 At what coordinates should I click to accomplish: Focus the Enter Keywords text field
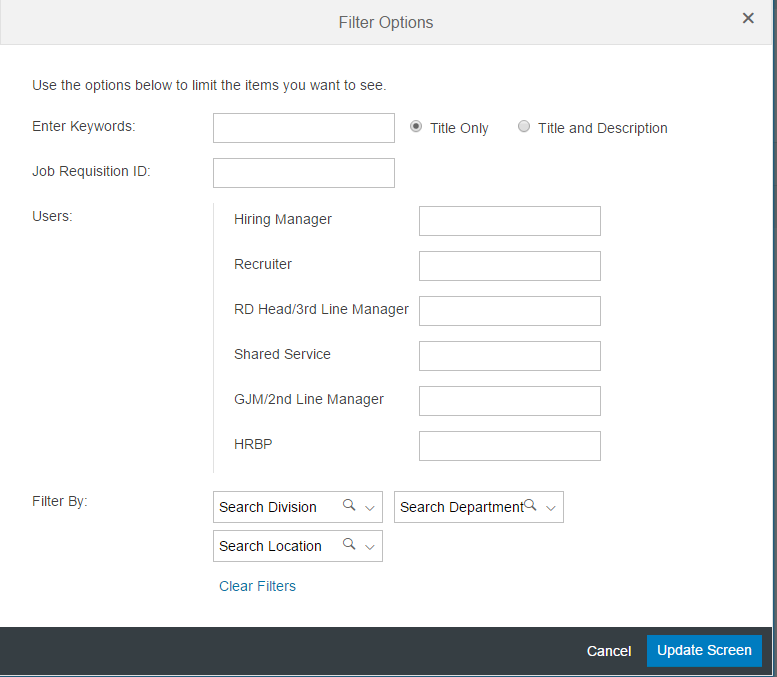pyautogui.click(x=304, y=128)
